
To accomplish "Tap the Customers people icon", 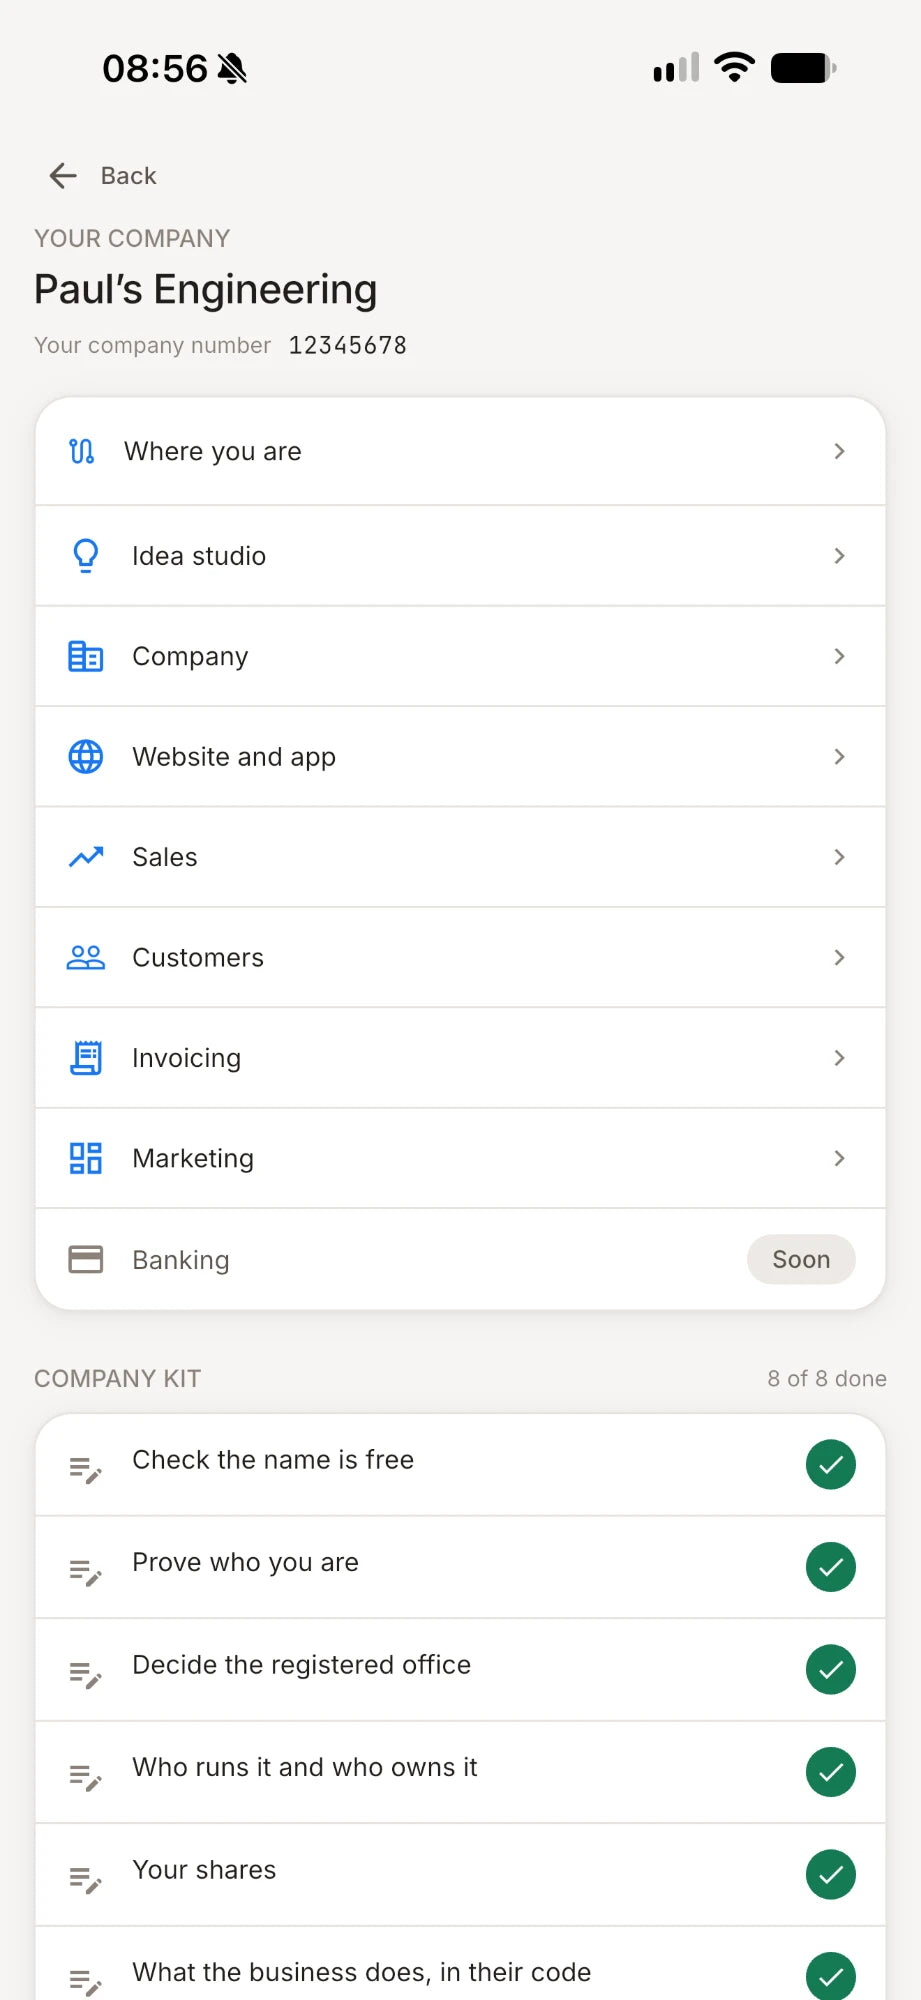I will tap(86, 957).
